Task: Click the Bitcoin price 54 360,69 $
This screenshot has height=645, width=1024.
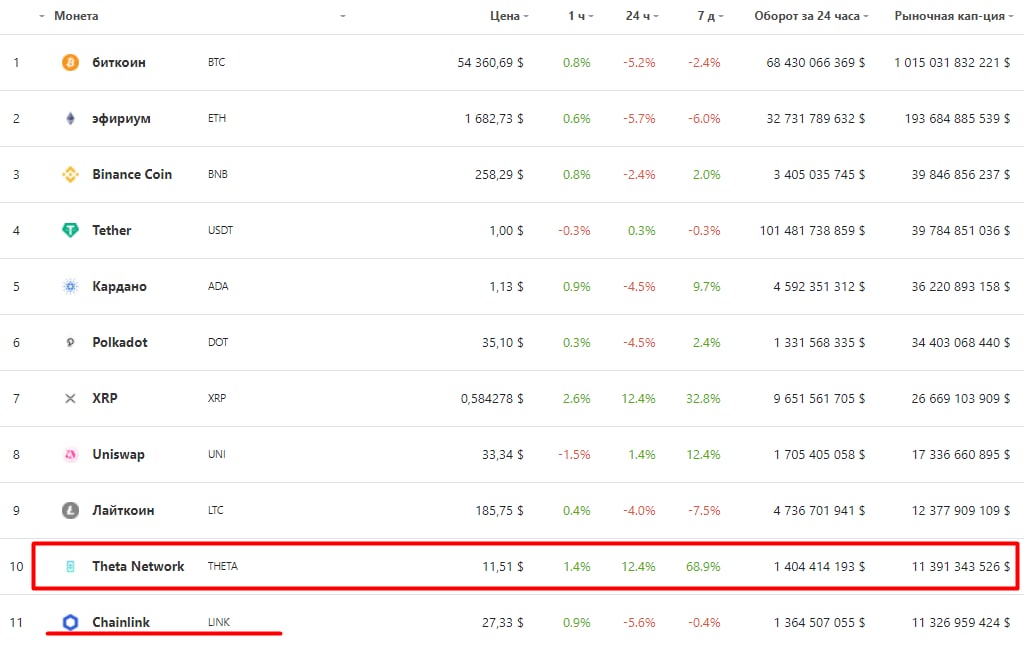Action: pos(490,63)
